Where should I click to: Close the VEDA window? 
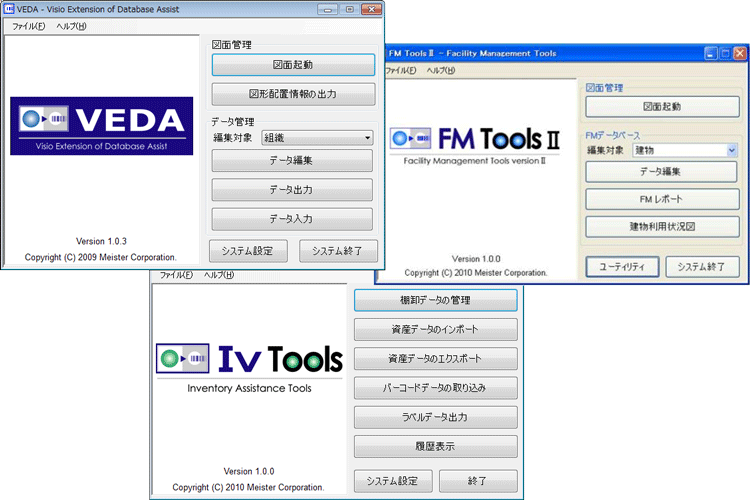click(x=372, y=9)
